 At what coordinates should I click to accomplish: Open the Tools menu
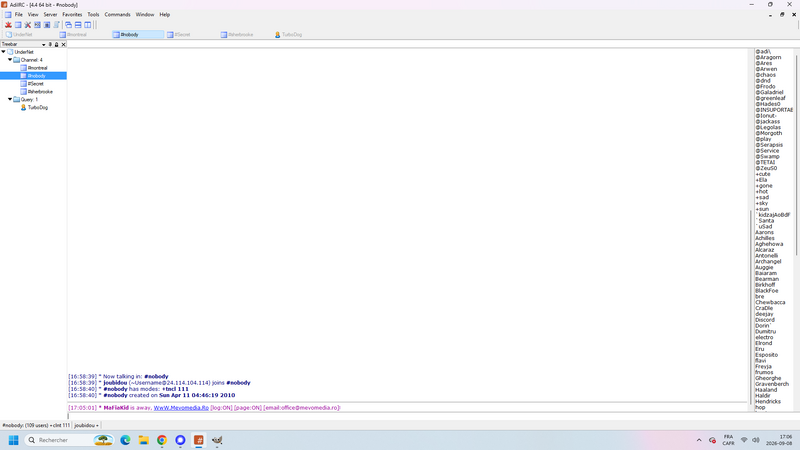coord(93,15)
